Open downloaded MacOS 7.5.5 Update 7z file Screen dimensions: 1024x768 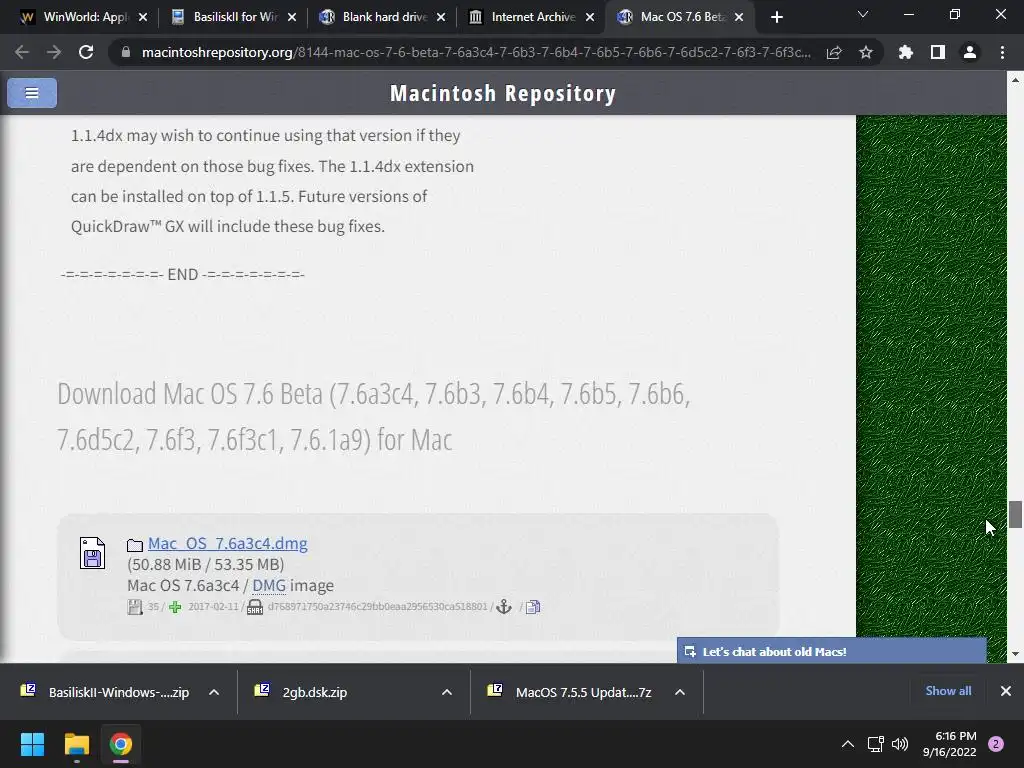(x=569, y=692)
